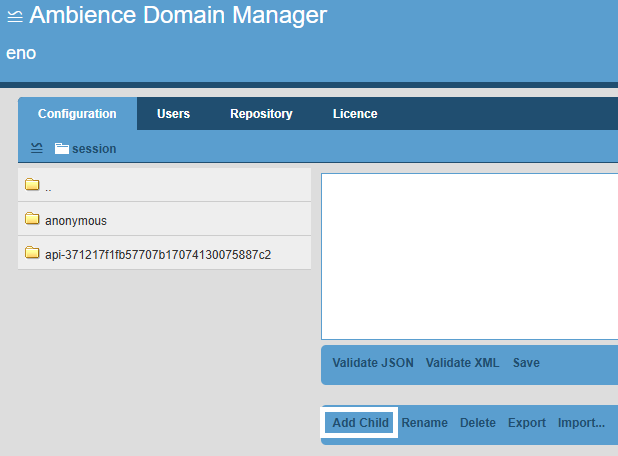
Task: Click inside the empty content editor area
Action: coord(469,256)
